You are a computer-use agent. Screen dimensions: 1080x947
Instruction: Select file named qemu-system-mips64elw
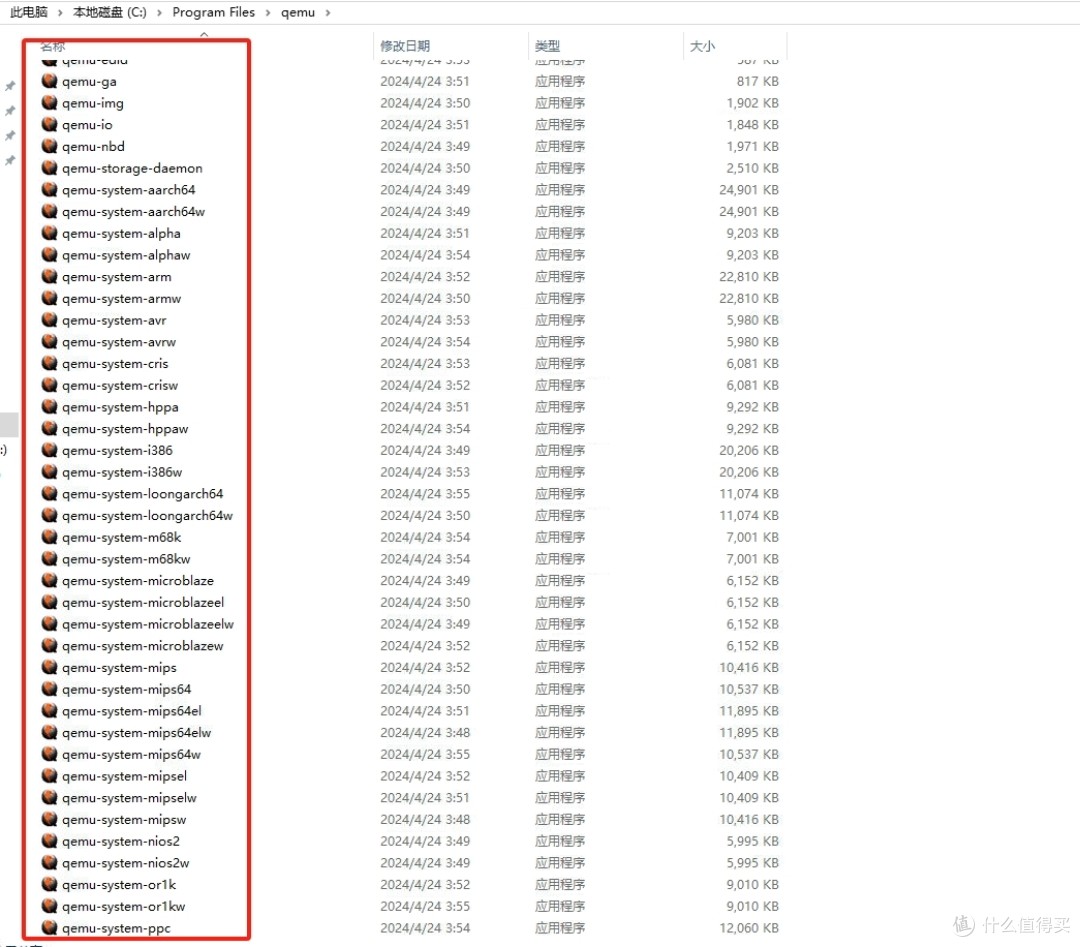pos(136,732)
